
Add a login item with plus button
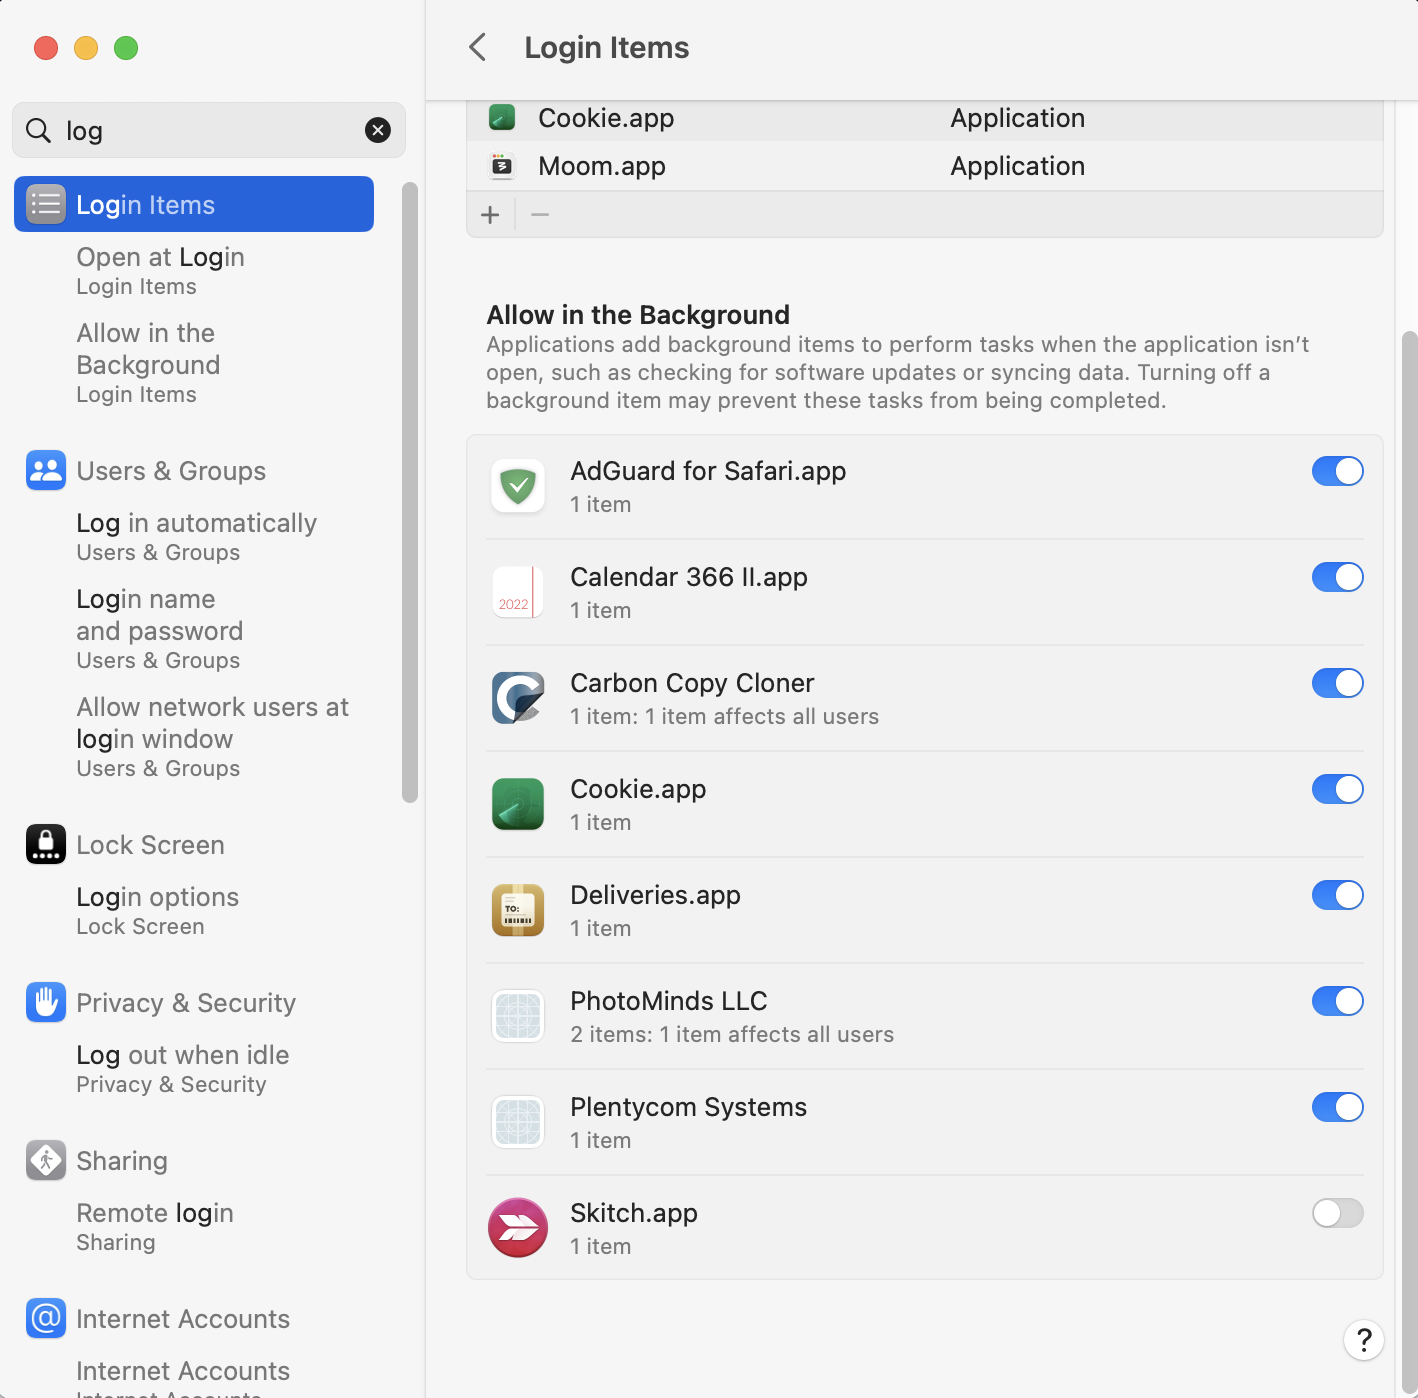[x=490, y=215]
